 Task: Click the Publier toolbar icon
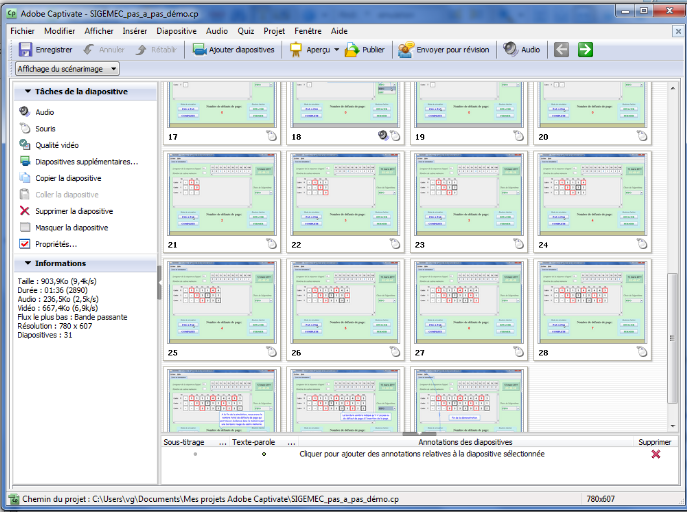(x=353, y=49)
